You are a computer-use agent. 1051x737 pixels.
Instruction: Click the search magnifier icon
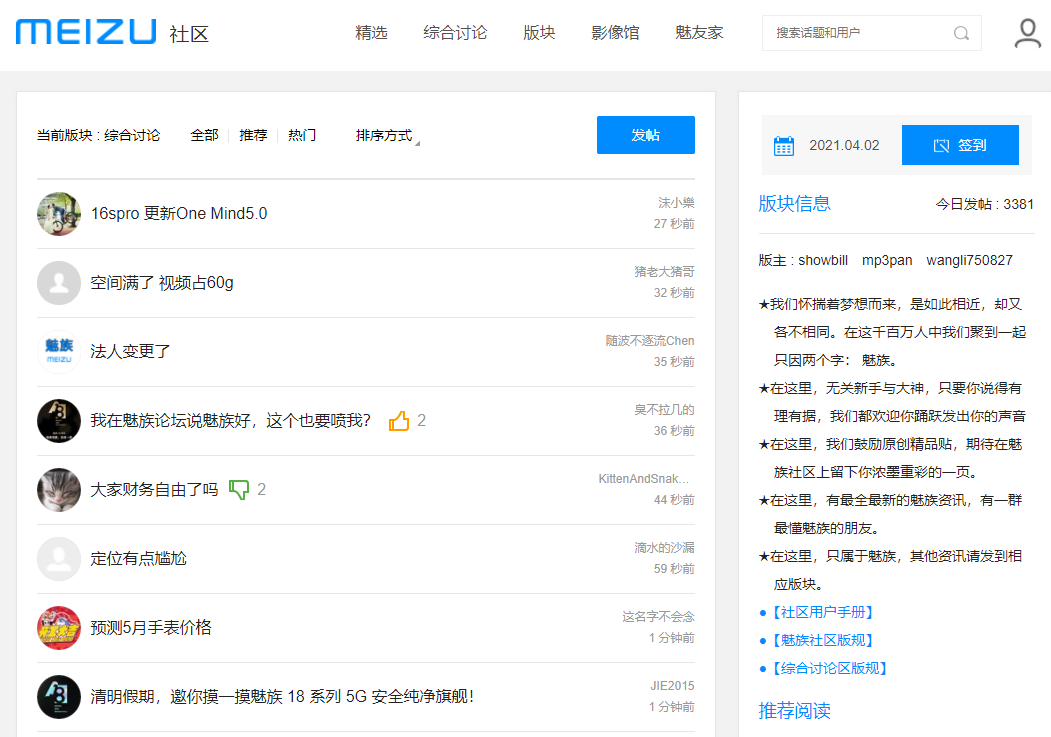(961, 33)
